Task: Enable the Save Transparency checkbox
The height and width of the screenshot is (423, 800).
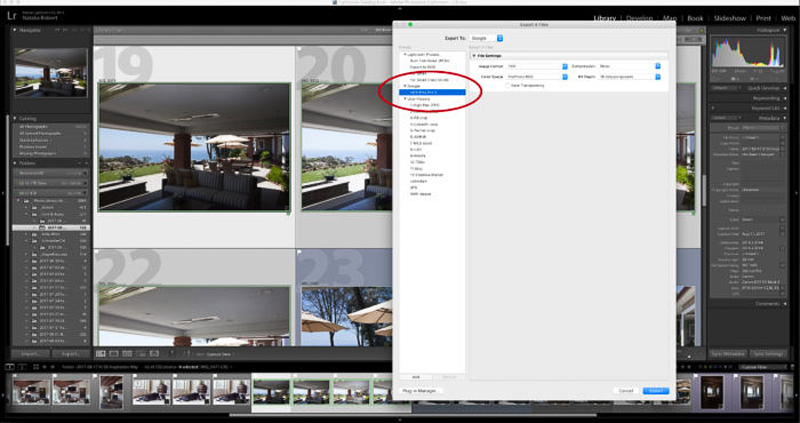Action: [x=507, y=86]
